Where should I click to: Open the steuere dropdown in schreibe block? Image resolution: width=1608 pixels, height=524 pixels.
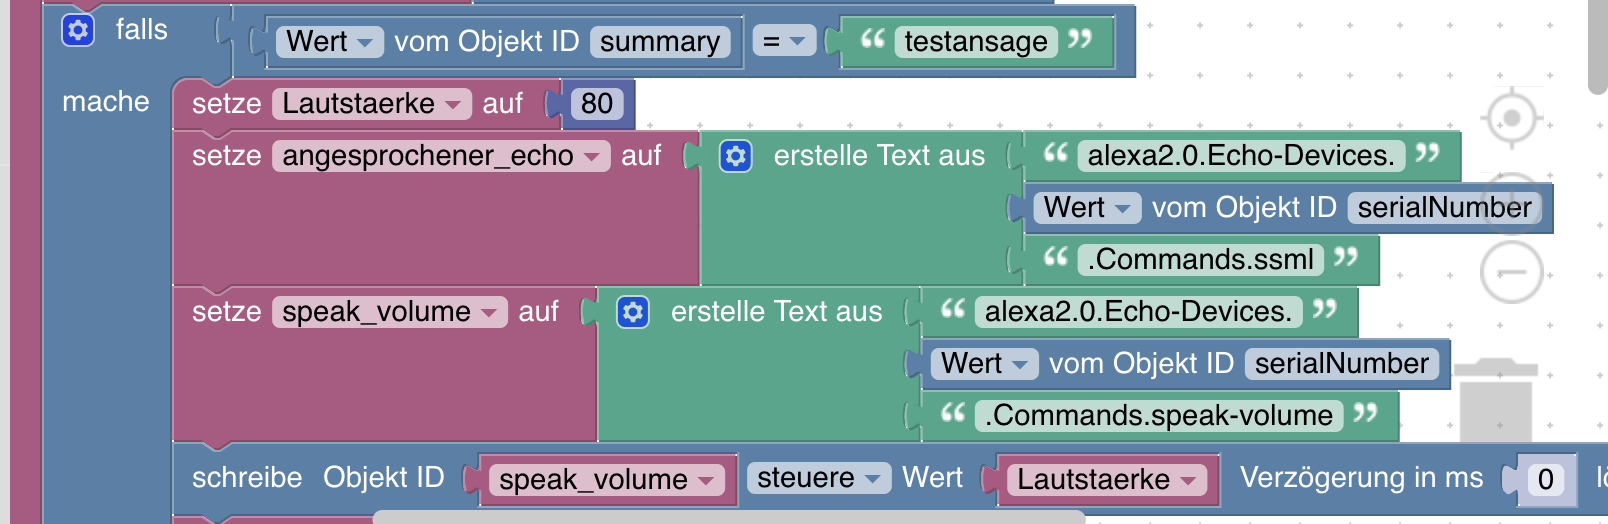click(818, 478)
